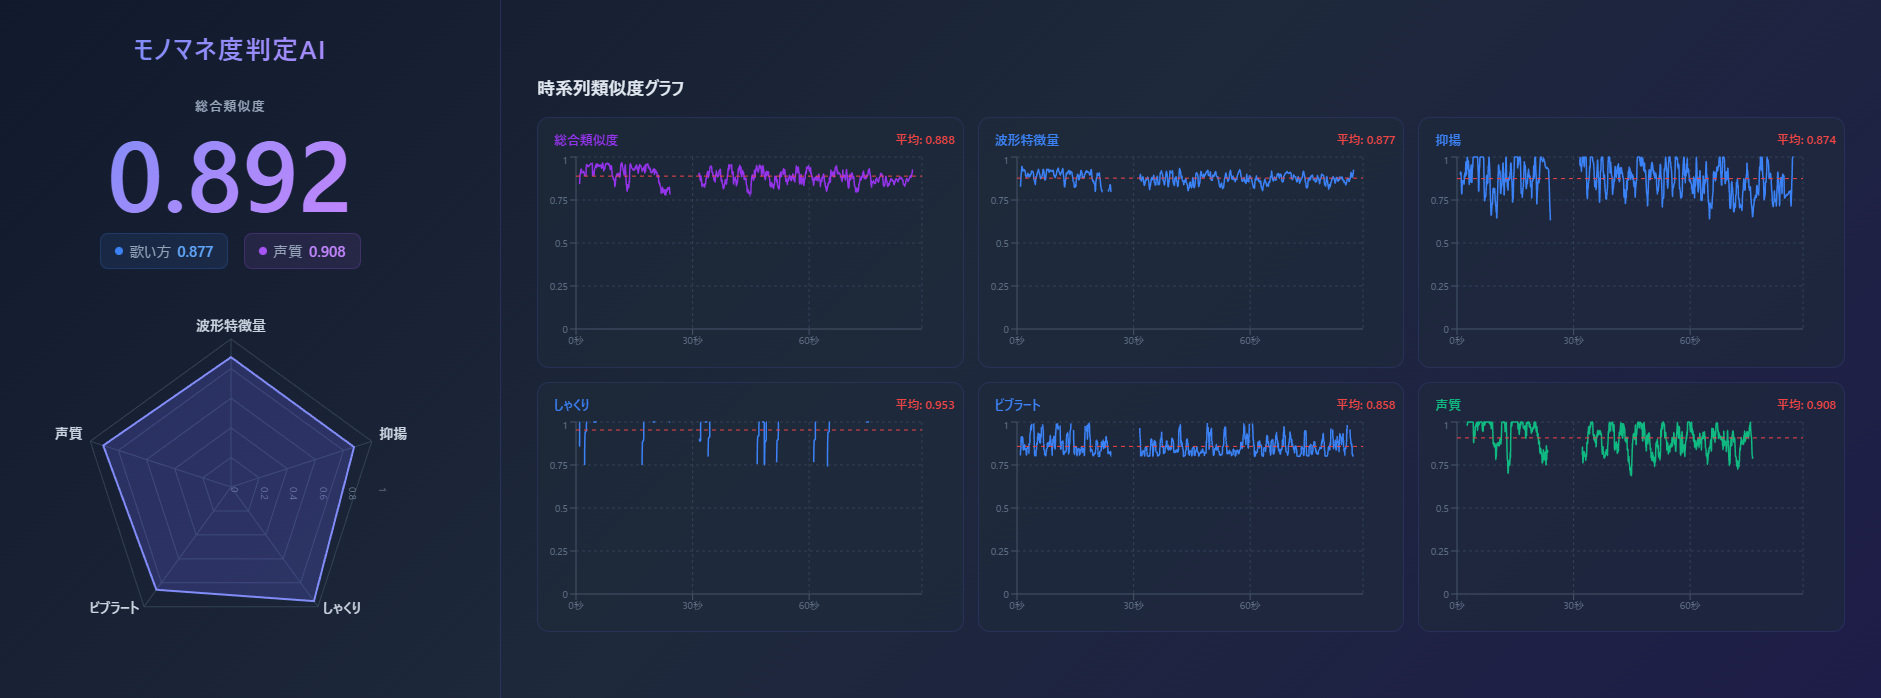The image size is (1881, 698).
Task: Click the モノマネ度判定AI title
Action: pos(229,50)
